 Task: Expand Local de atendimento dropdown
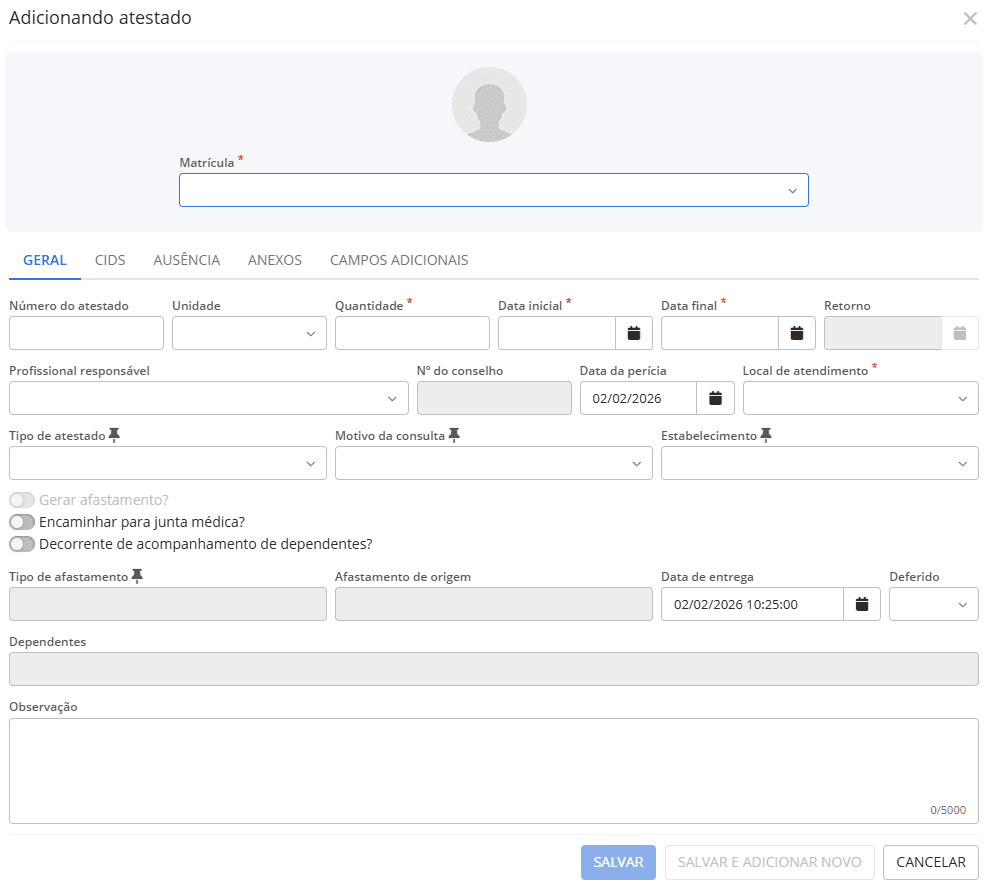860,398
